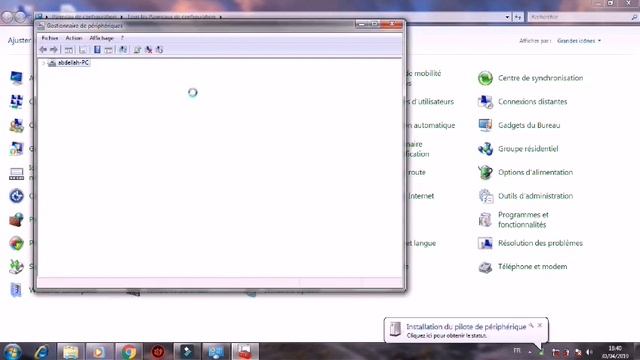Viewport: 640px width, 360px height.
Task: Switch to the Control Panel taskbar button
Action: pyautogui.click(x=216, y=352)
